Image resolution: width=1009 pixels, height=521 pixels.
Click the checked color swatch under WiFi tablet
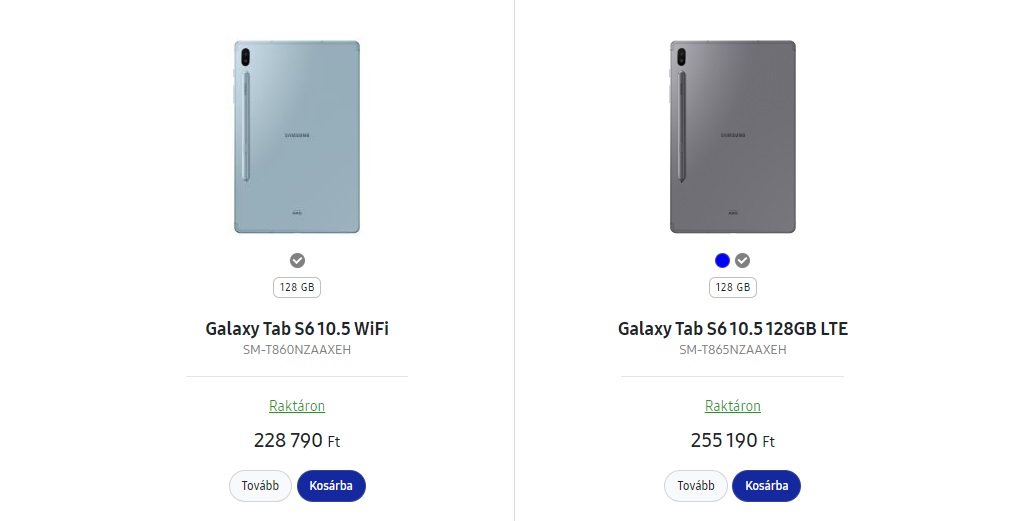[x=297, y=261]
